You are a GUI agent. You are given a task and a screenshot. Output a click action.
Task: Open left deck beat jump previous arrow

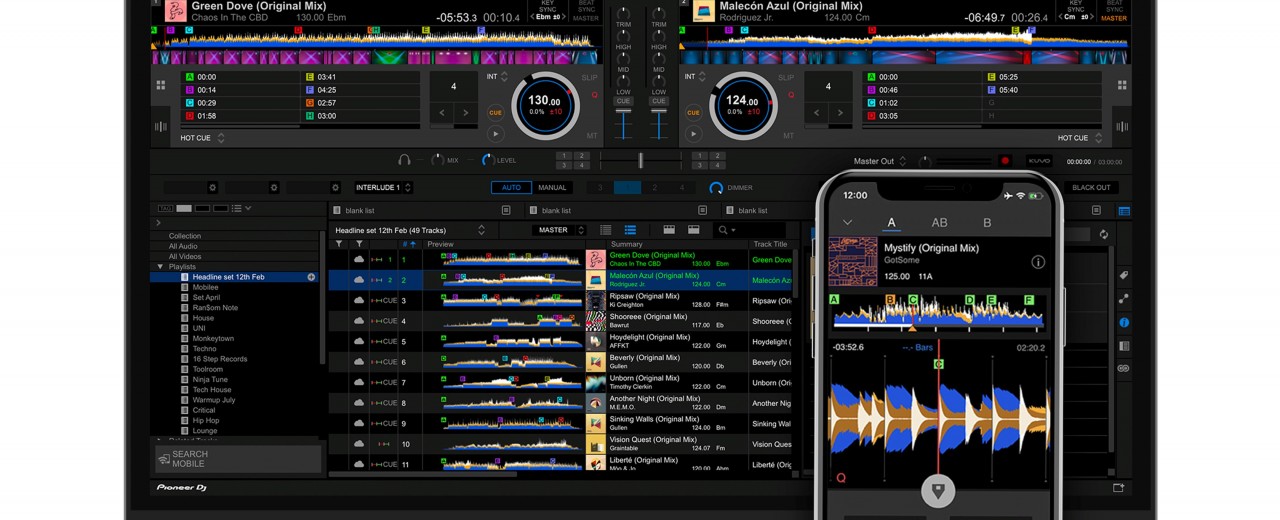click(x=443, y=113)
